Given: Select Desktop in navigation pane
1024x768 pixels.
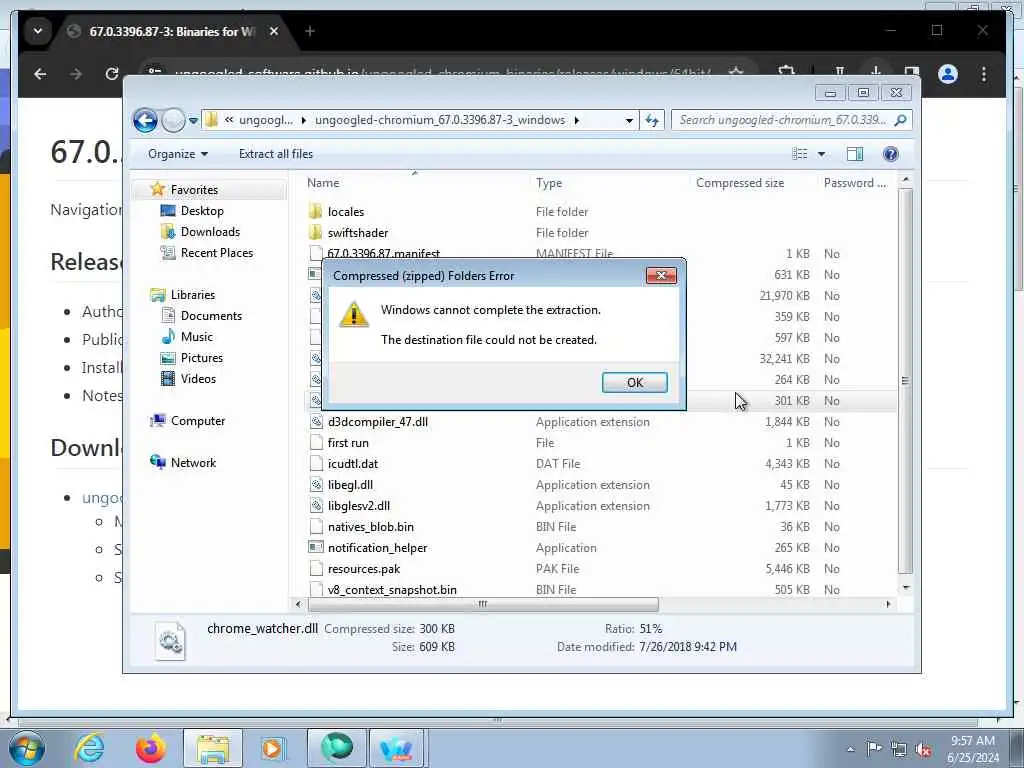Looking at the screenshot, I should click(x=202, y=211).
